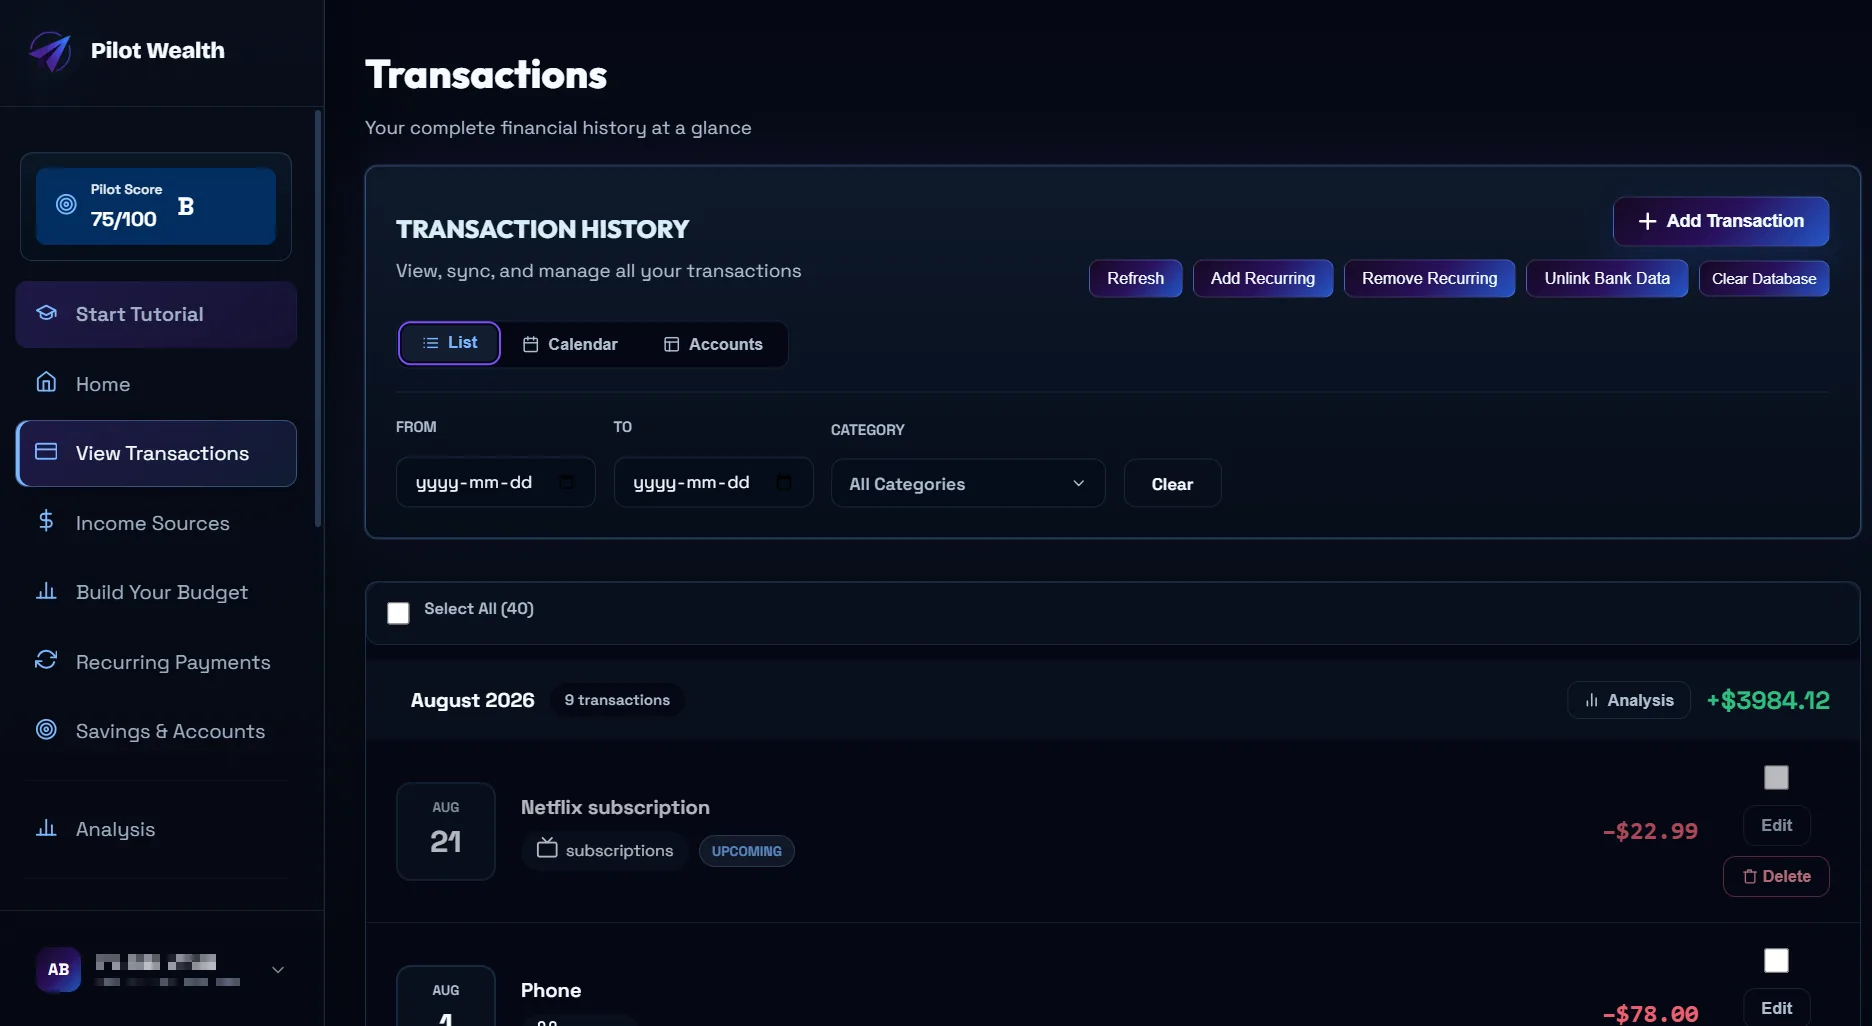Screen dimensions: 1872x1026
Task: Click the 'August 2026' month heading
Action: coord(472,700)
